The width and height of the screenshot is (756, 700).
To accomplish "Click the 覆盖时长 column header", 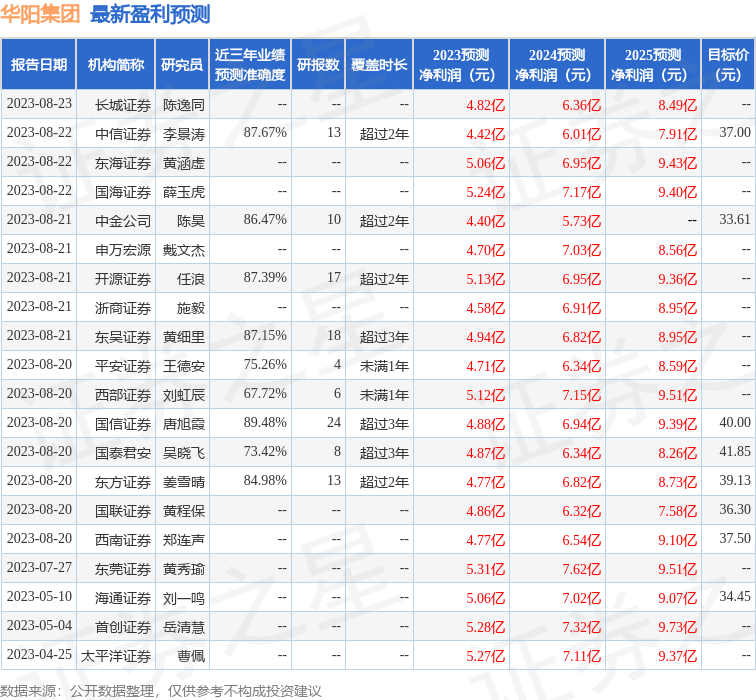I will 379,65.
